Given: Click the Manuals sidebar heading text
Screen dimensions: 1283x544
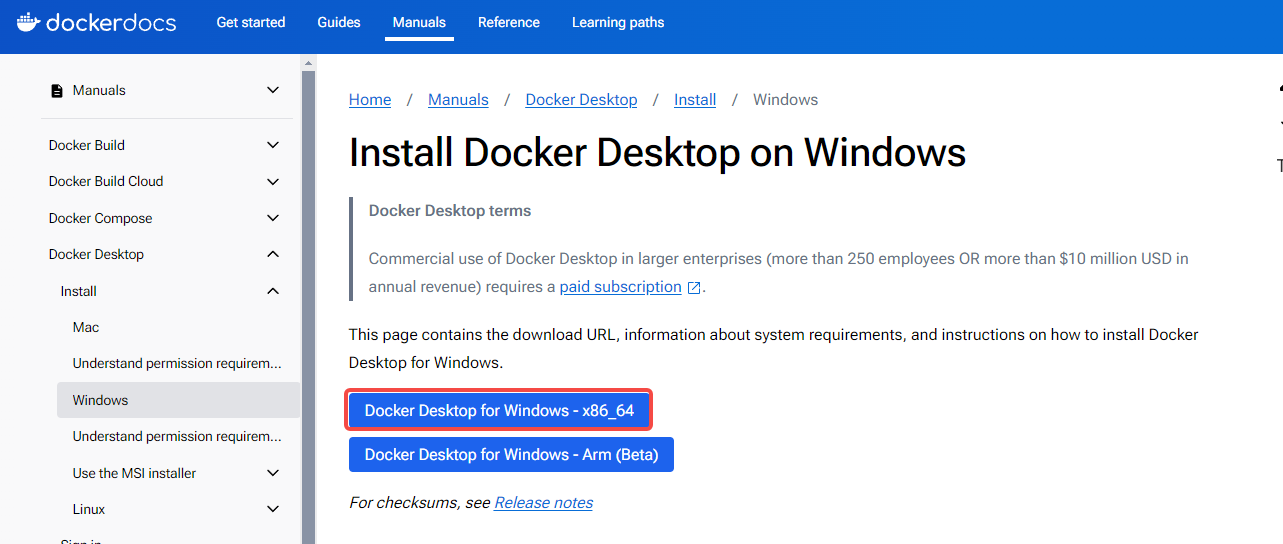Looking at the screenshot, I should [x=99, y=90].
